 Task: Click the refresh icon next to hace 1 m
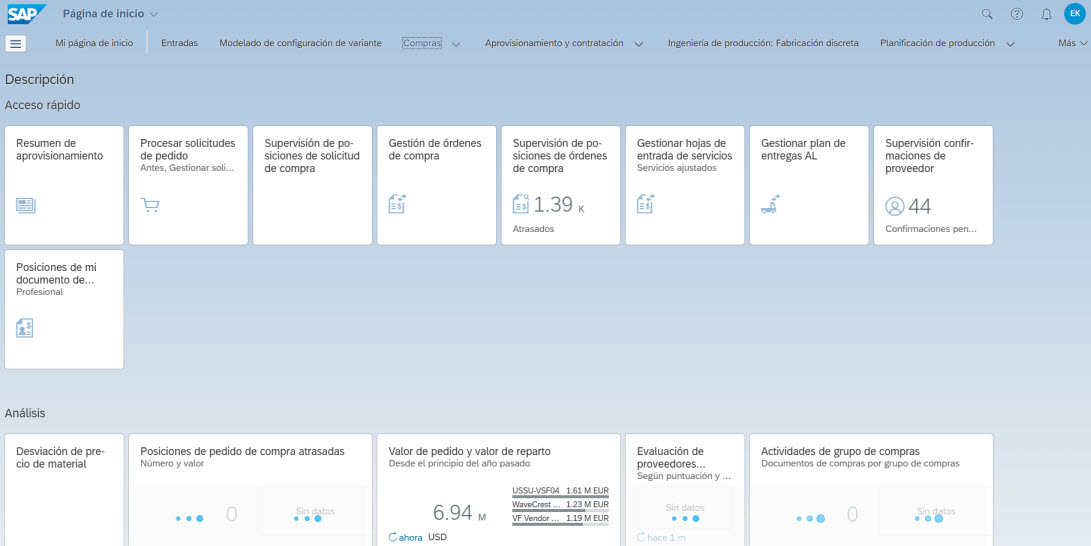pyautogui.click(x=642, y=537)
